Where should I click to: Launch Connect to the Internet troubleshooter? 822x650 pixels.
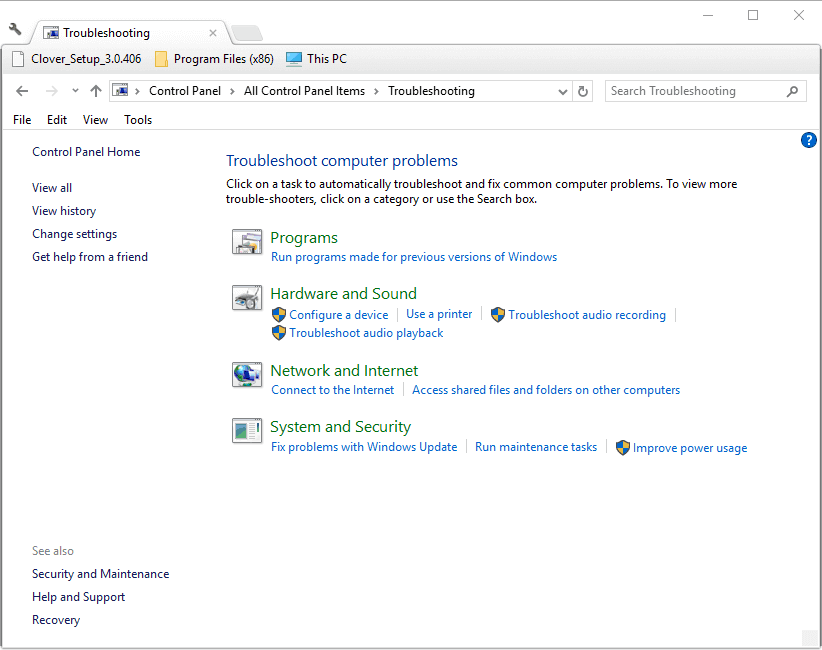tap(332, 390)
